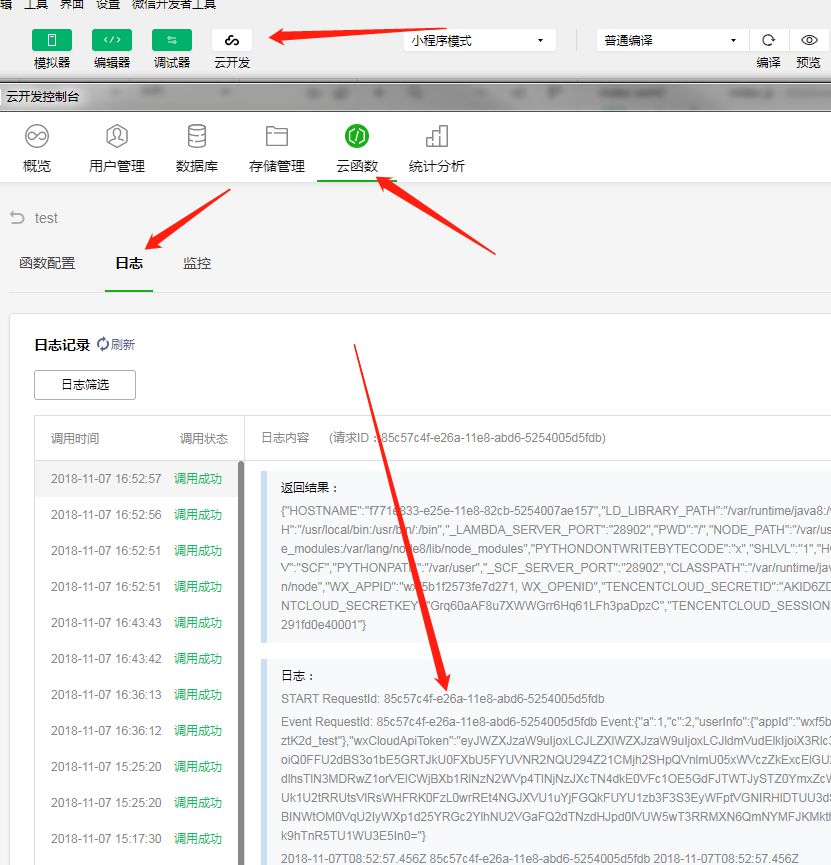
Task: Go back using arrow beside test
Action: coord(17,218)
